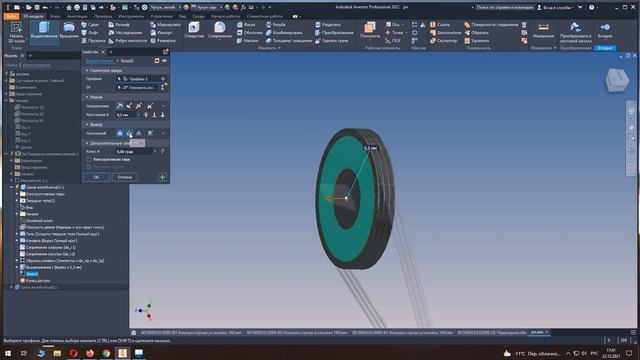Click the Точка (Point) work feature
The height and width of the screenshot is (360, 640).
[x=394, y=33]
